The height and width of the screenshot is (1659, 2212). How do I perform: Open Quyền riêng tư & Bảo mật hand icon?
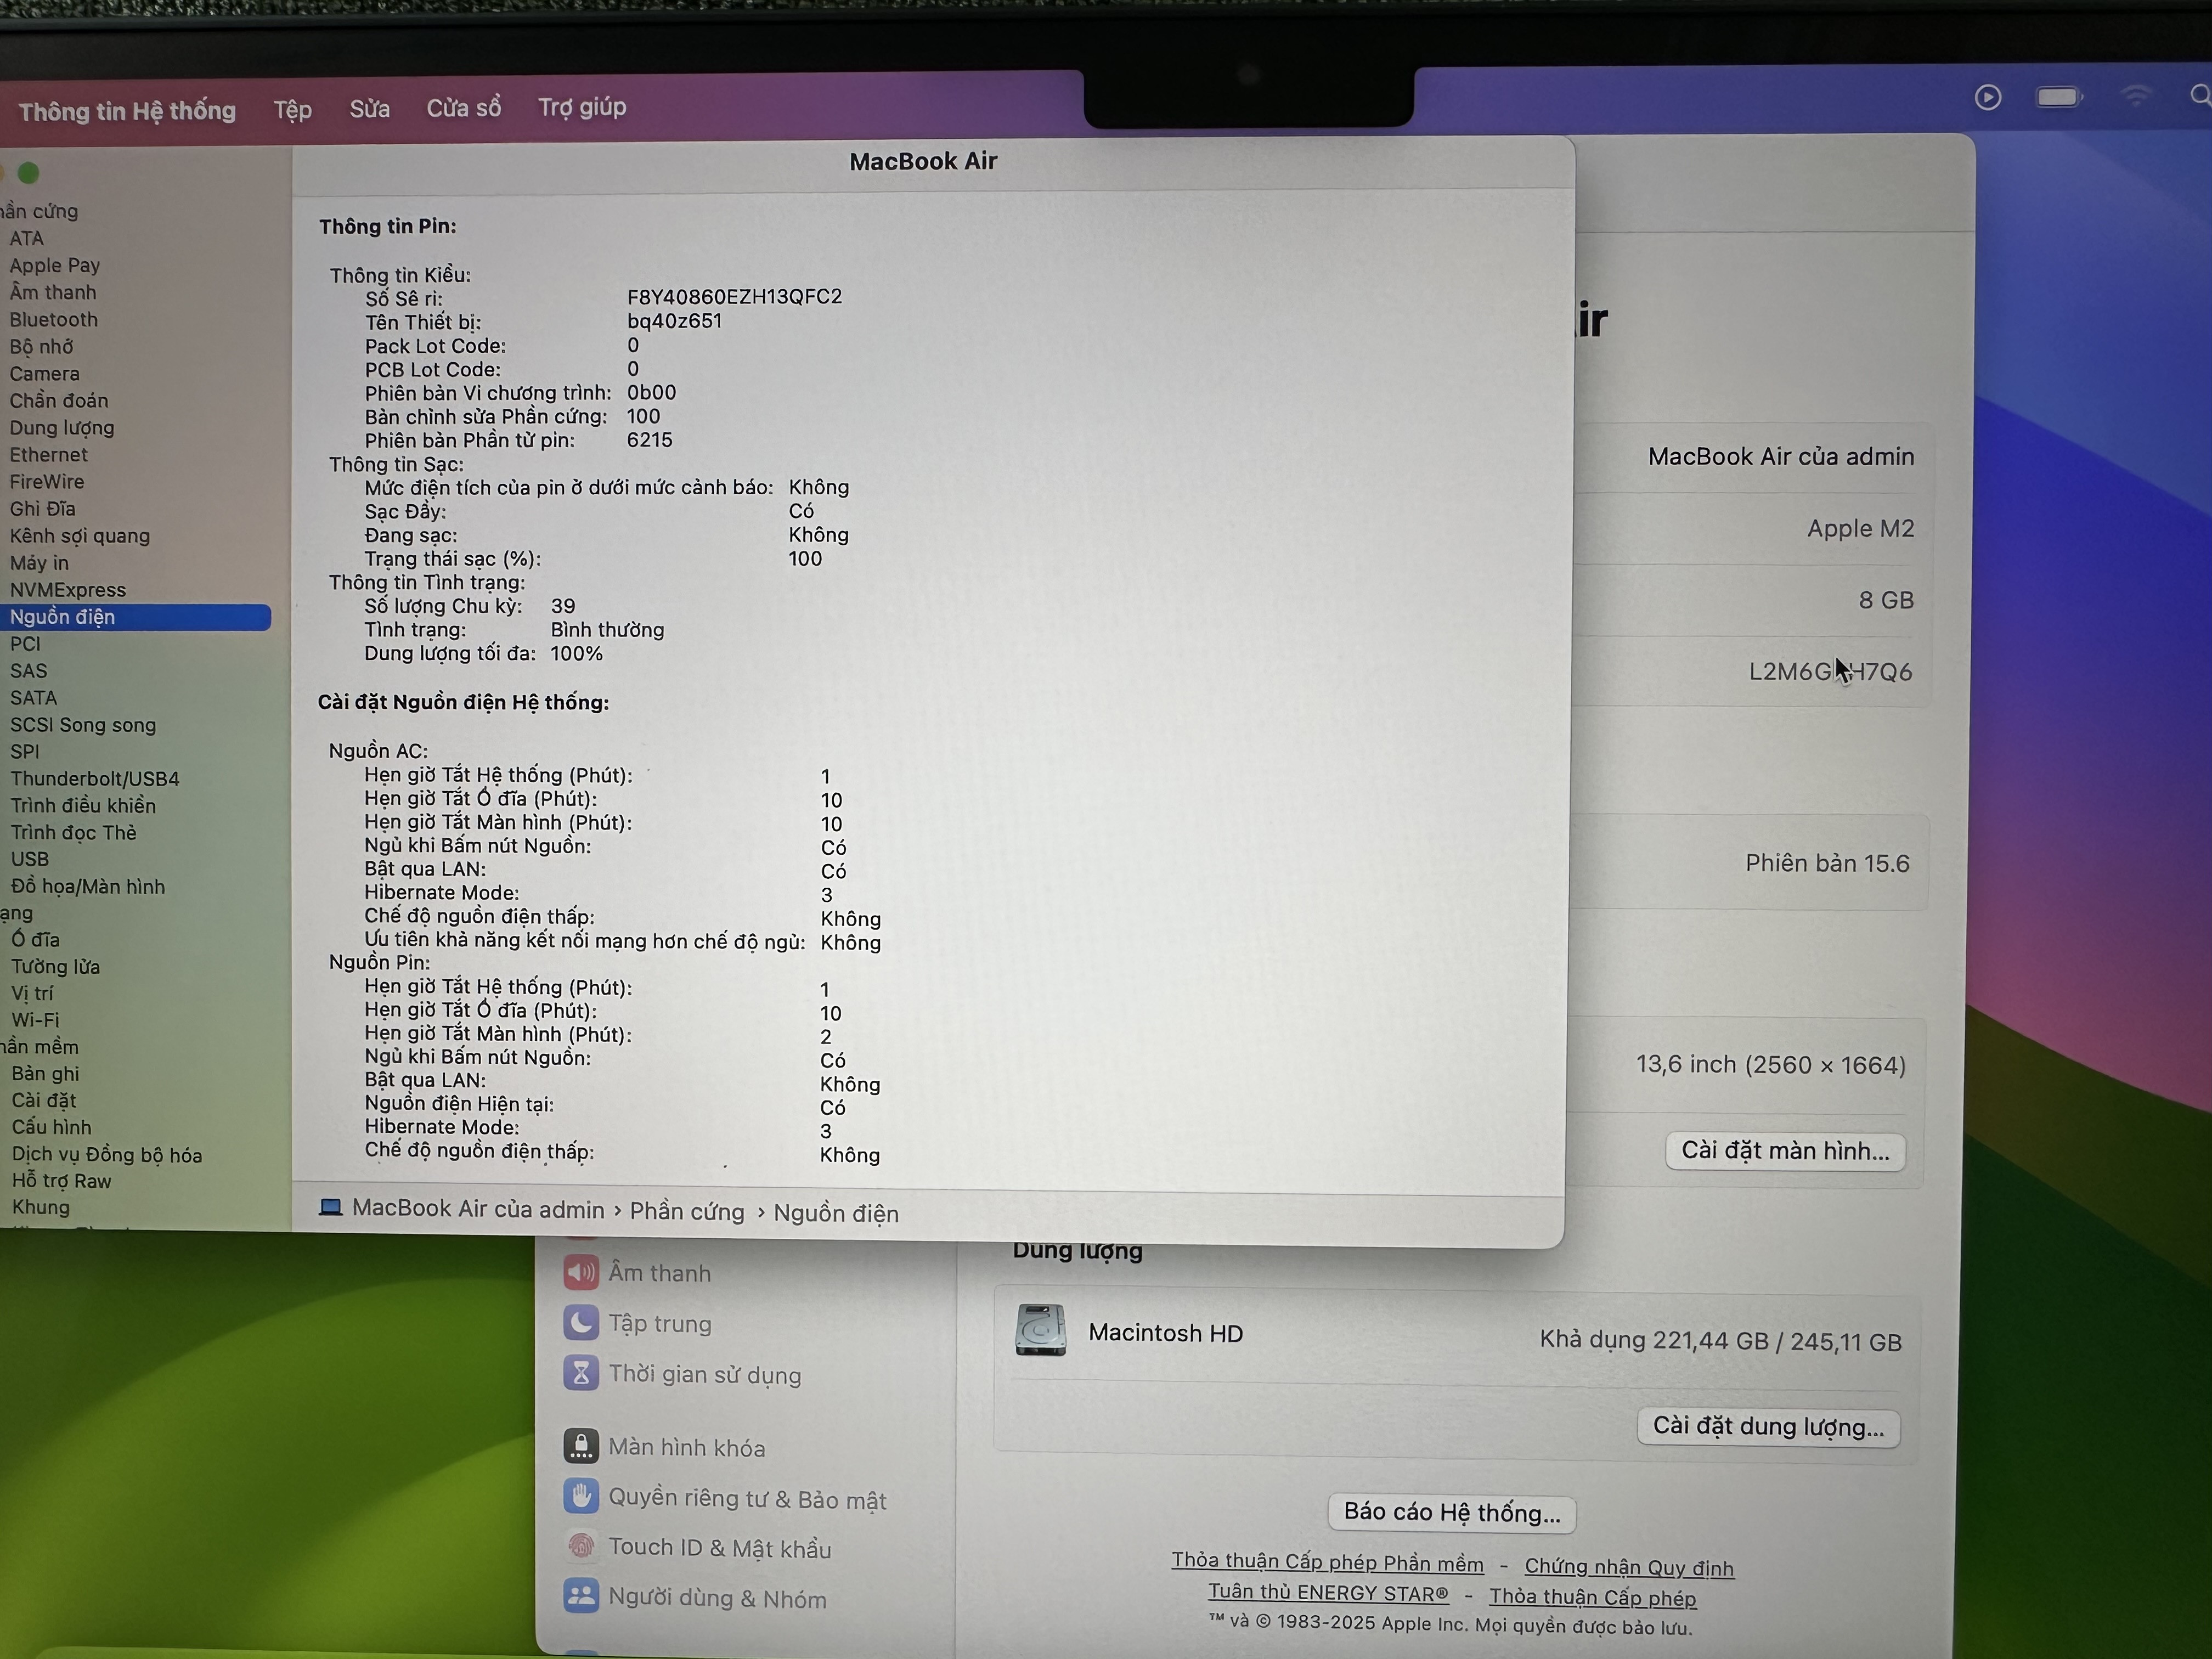pos(581,1496)
